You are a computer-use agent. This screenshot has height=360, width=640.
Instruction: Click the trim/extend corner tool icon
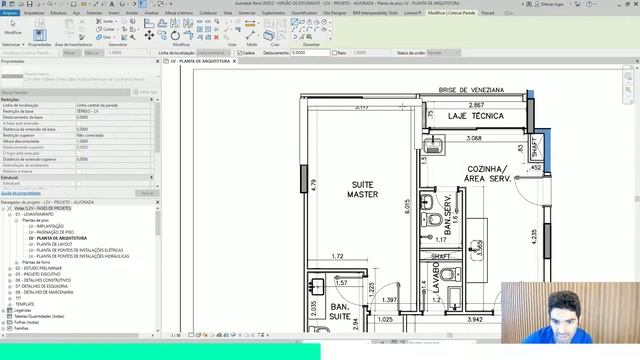point(188,36)
